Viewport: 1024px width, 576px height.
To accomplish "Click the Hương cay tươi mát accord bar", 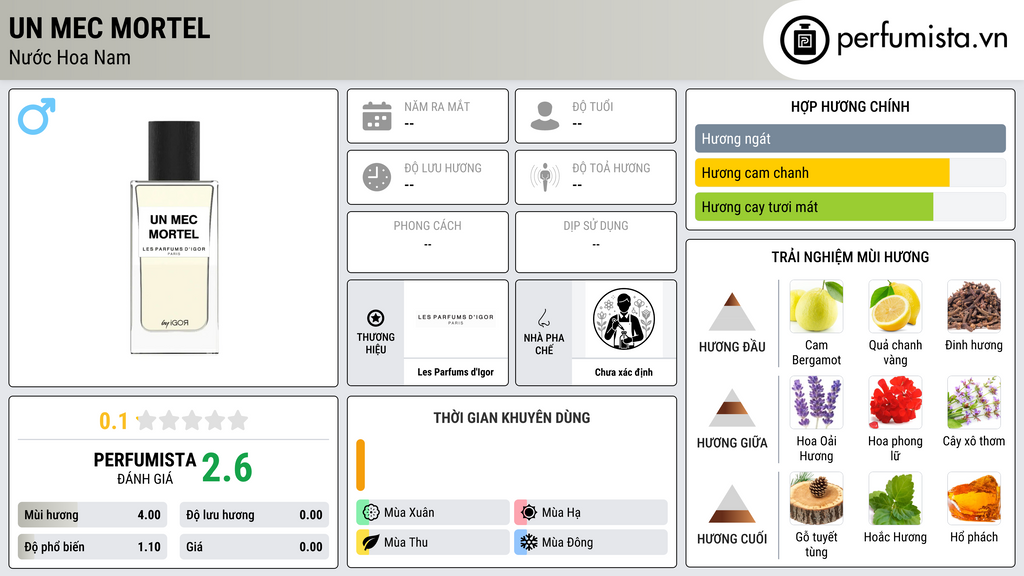I will coord(850,207).
